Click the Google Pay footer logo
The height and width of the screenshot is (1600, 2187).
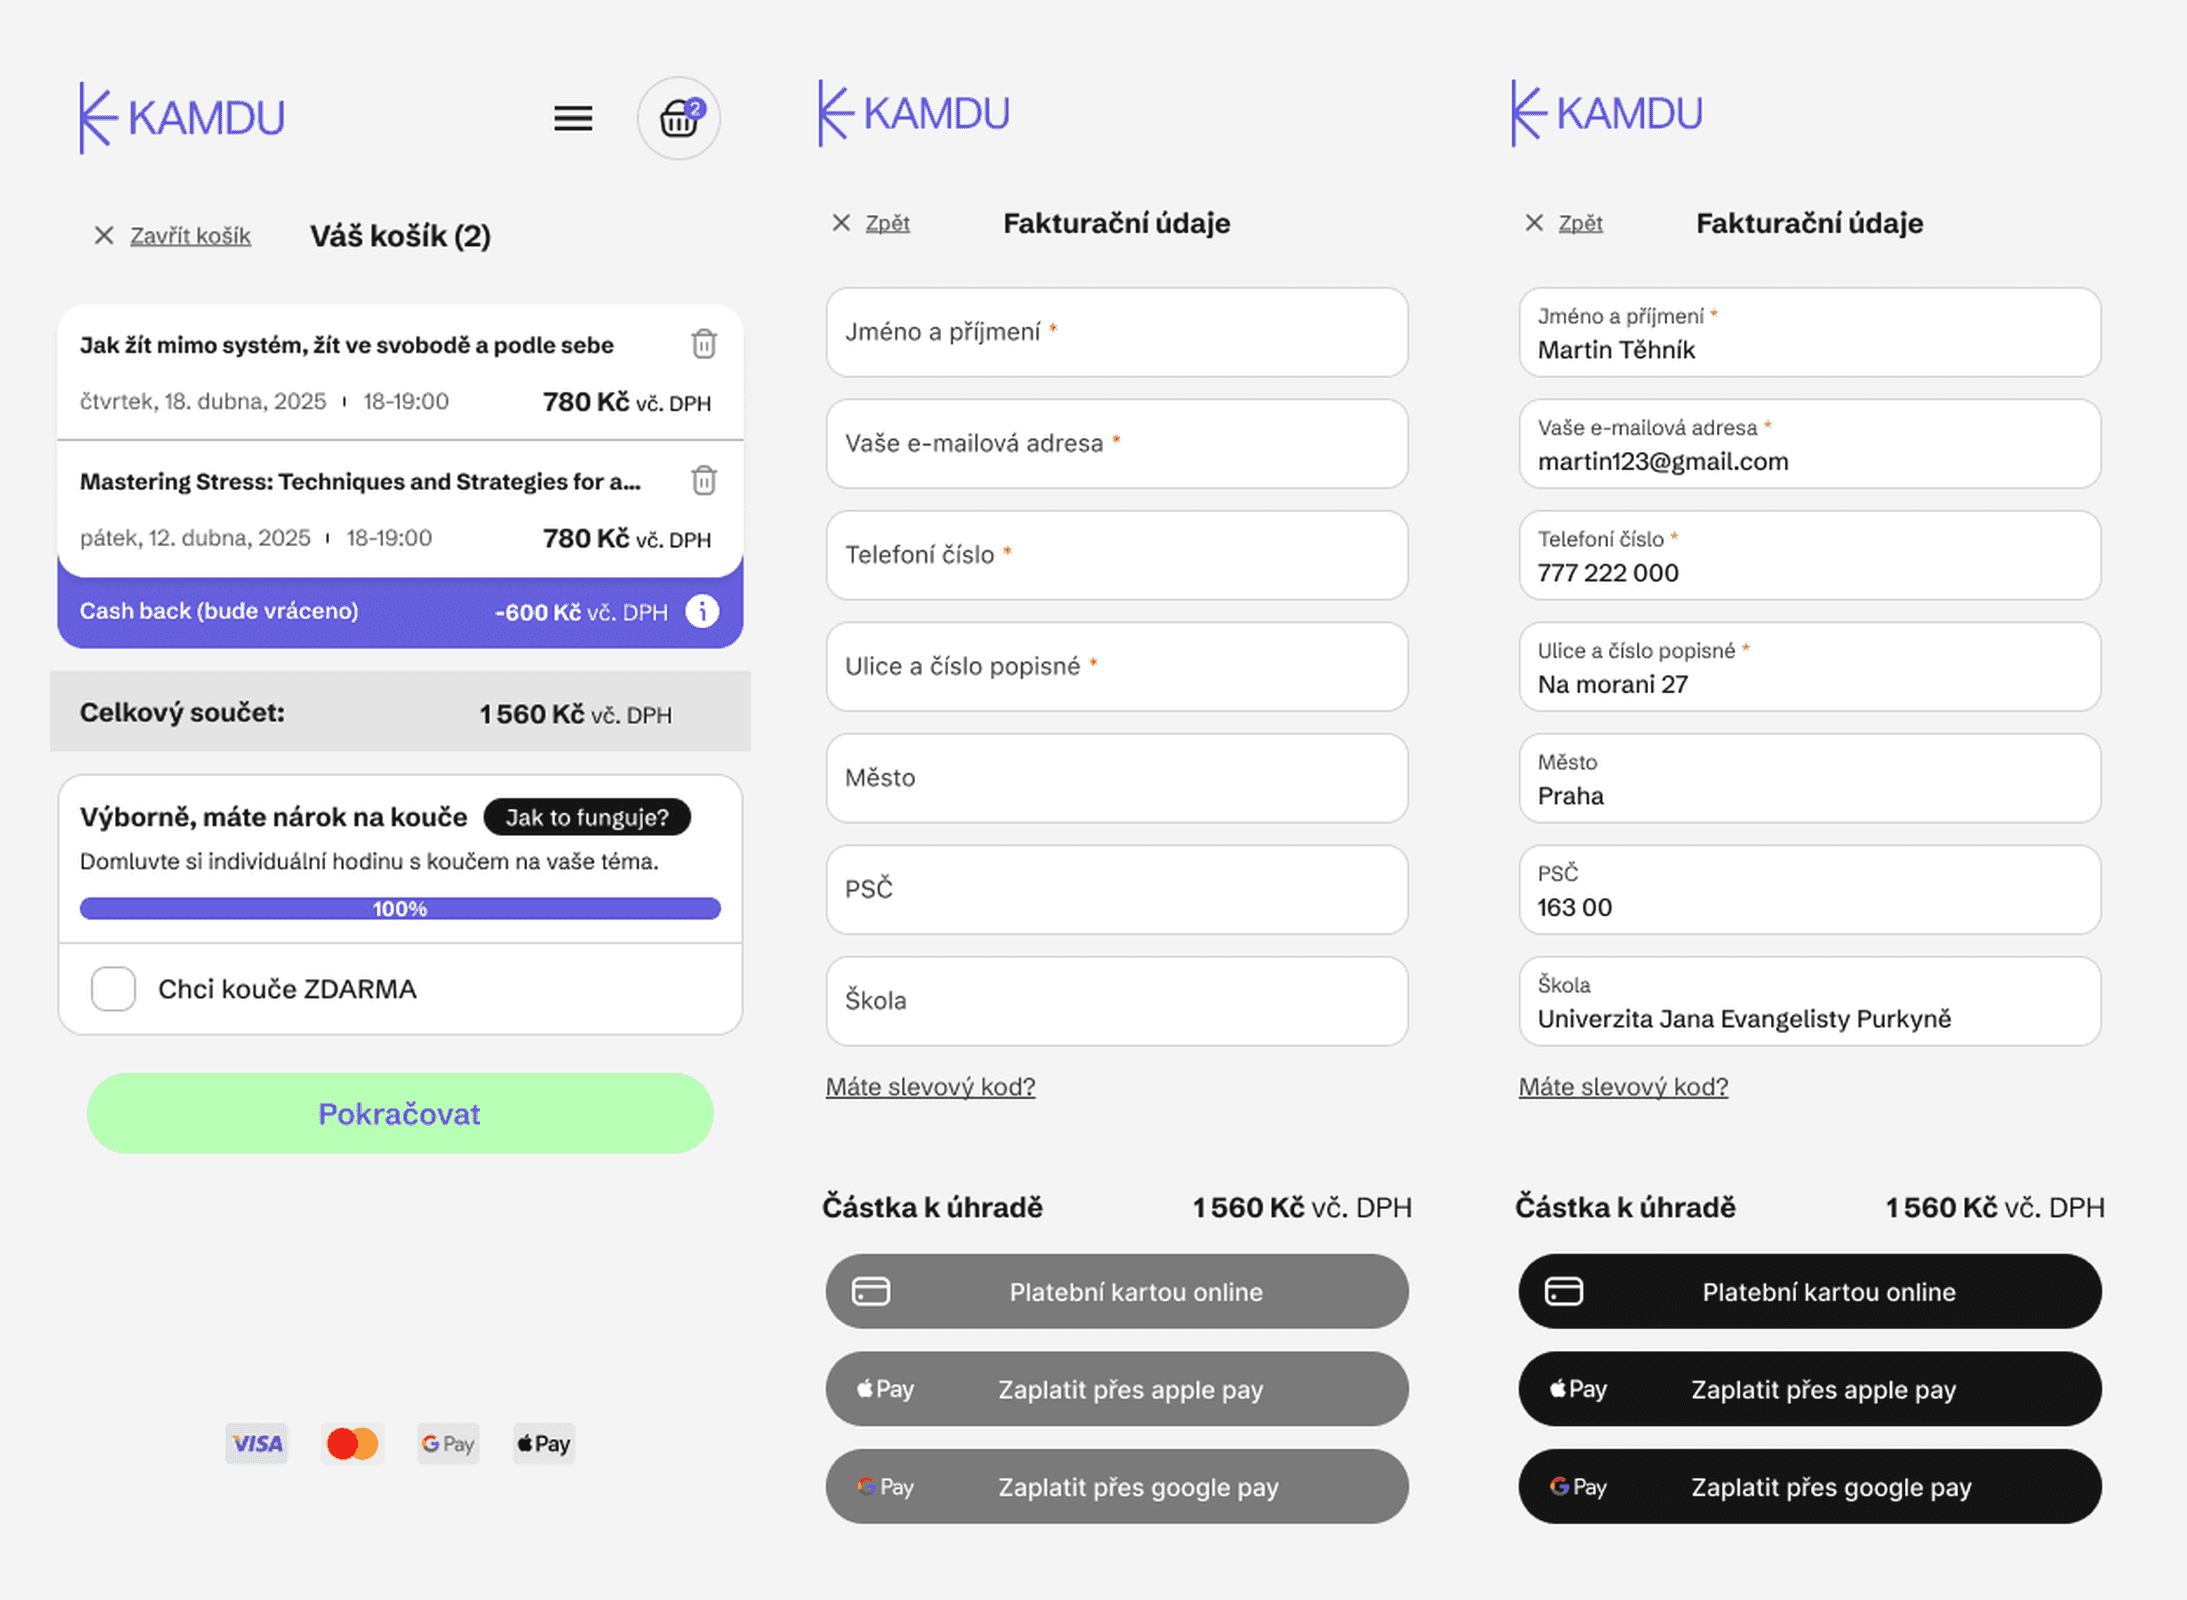point(448,1443)
